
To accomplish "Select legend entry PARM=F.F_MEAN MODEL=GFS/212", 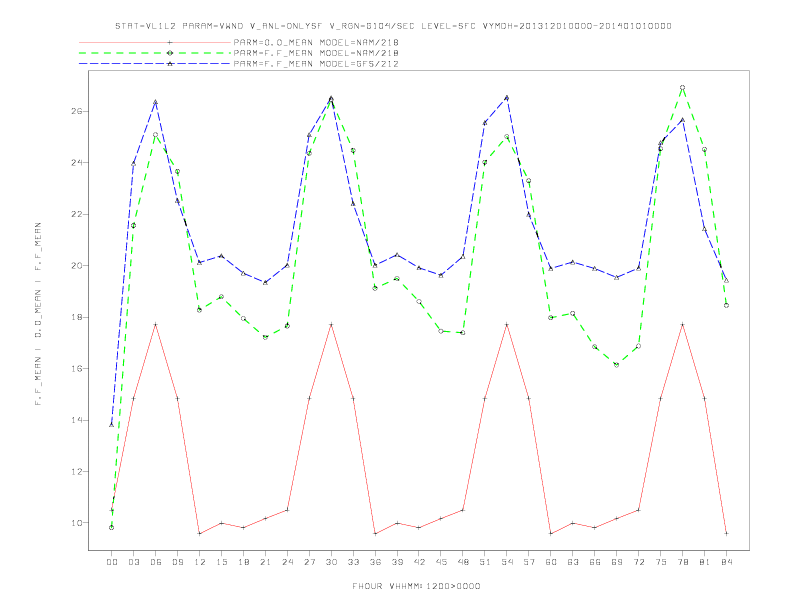I will coord(316,64).
